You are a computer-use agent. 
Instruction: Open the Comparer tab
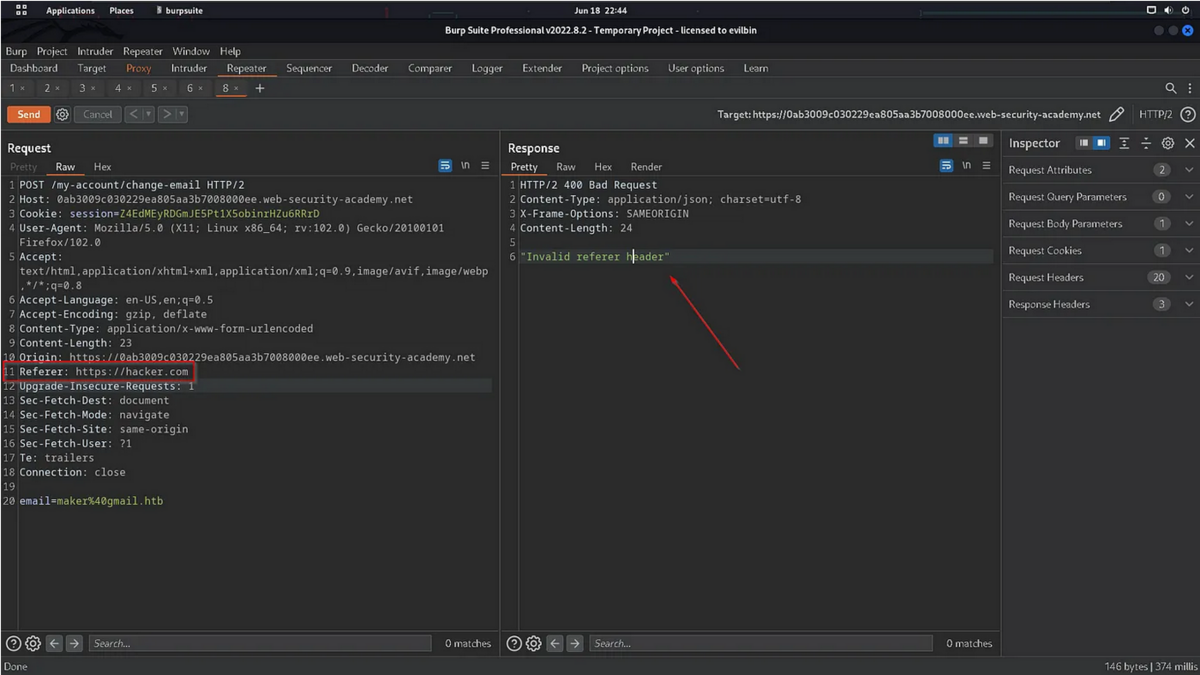430,68
